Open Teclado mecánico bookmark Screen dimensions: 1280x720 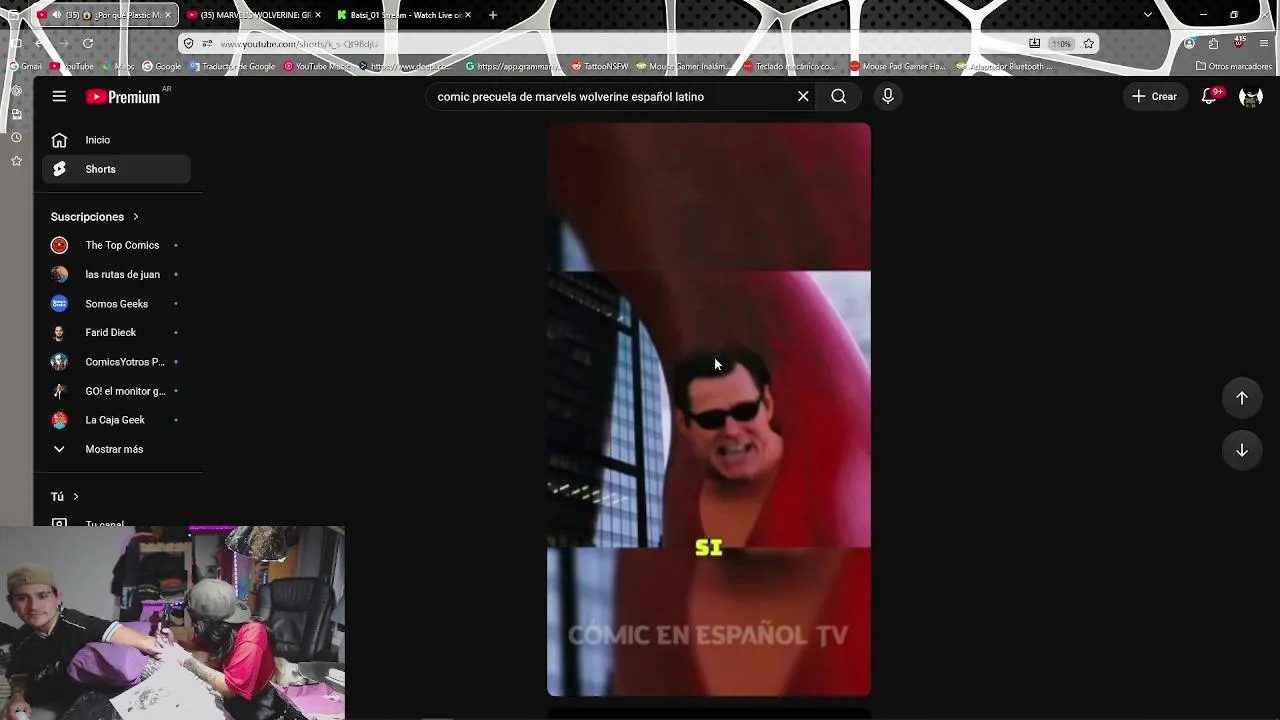click(789, 66)
